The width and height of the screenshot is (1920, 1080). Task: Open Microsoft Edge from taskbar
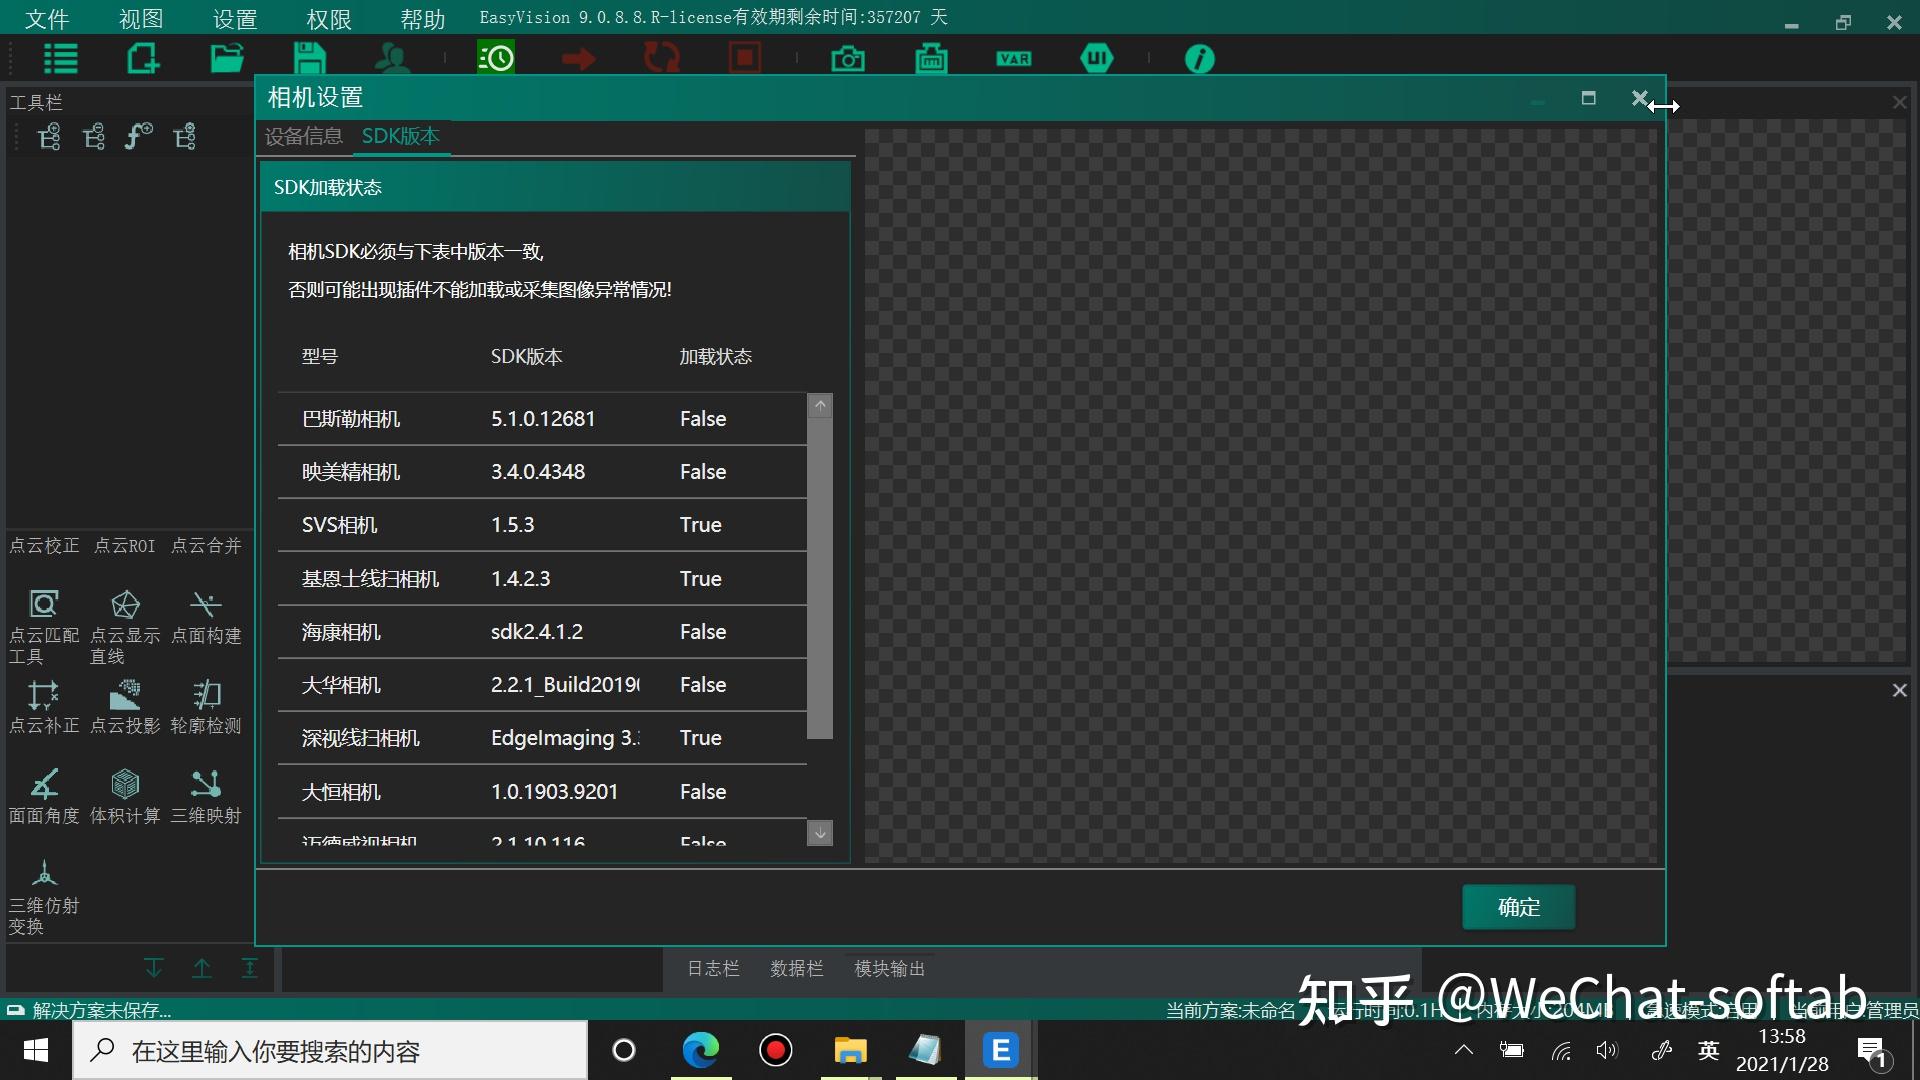(x=700, y=1050)
